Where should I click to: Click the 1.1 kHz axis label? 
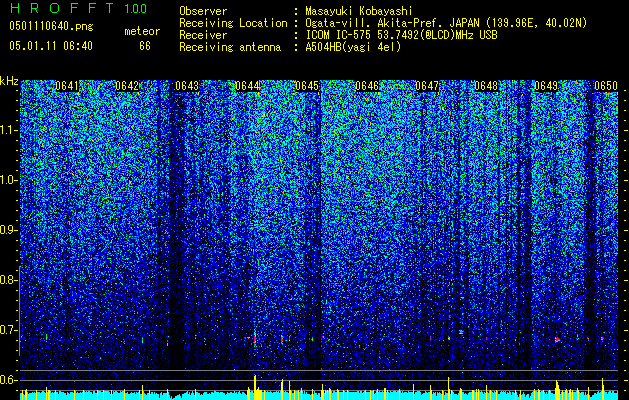click(x=9, y=130)
